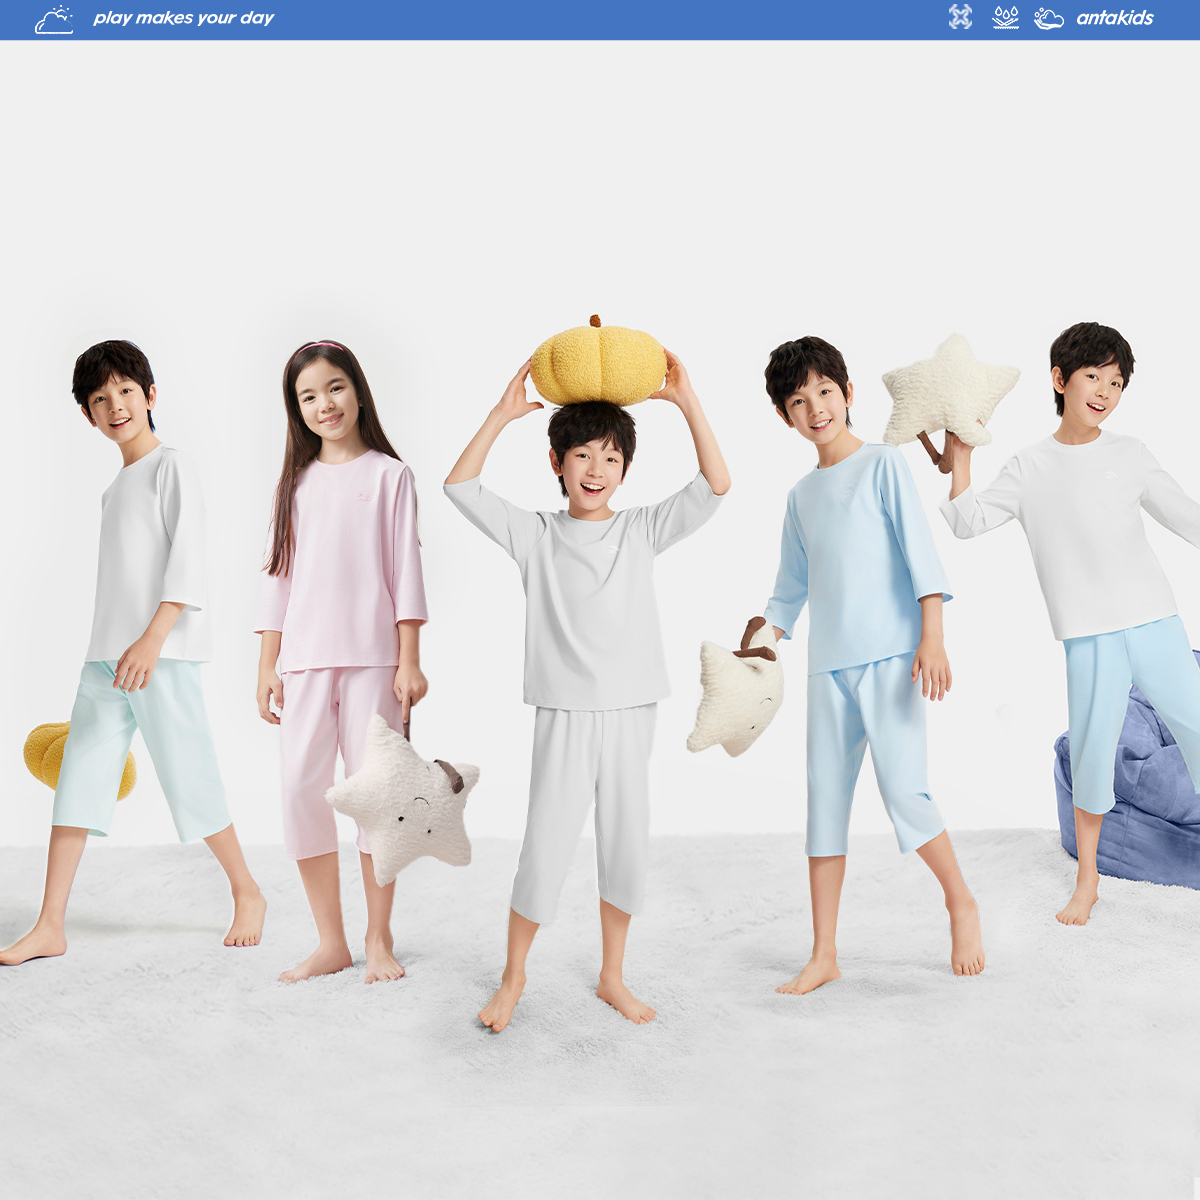Viewport: 1200px width, 1200px height.
Task: Click the "antakids" brand name
Action: 1115,18
